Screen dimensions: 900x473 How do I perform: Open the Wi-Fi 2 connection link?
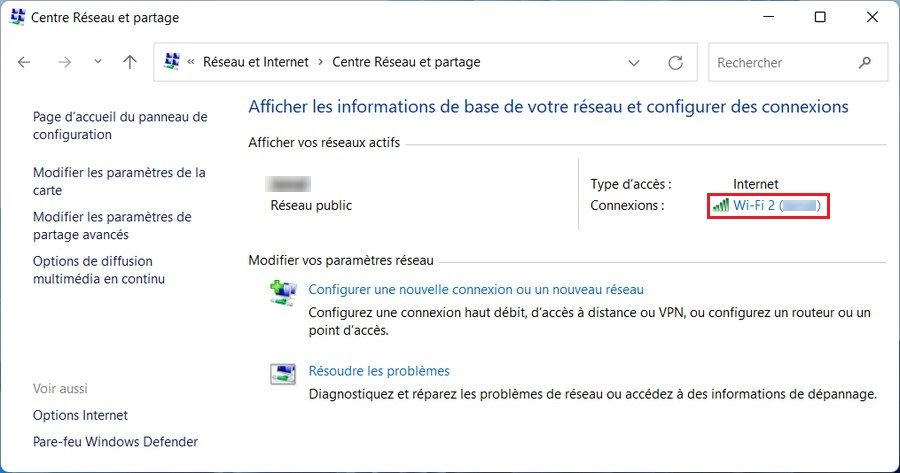pyautogui.click(x=776, y=206)
